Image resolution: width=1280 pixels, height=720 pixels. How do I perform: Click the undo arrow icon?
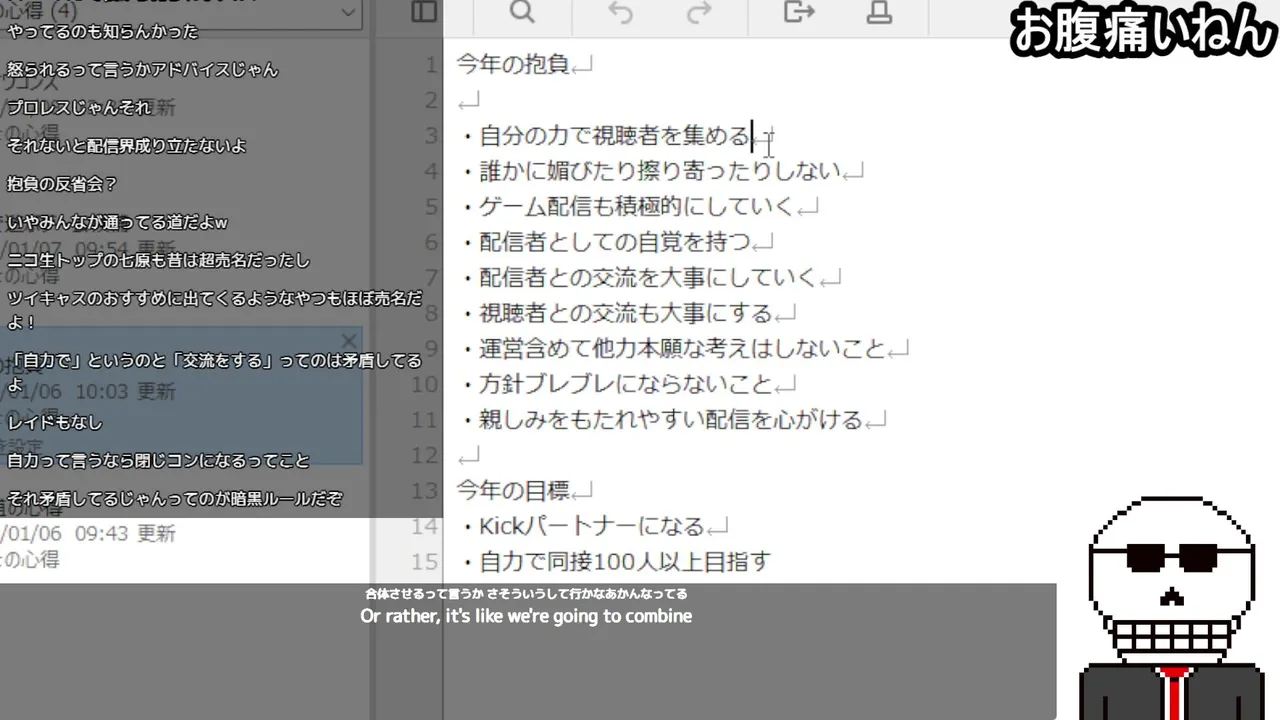coord(620,12)
